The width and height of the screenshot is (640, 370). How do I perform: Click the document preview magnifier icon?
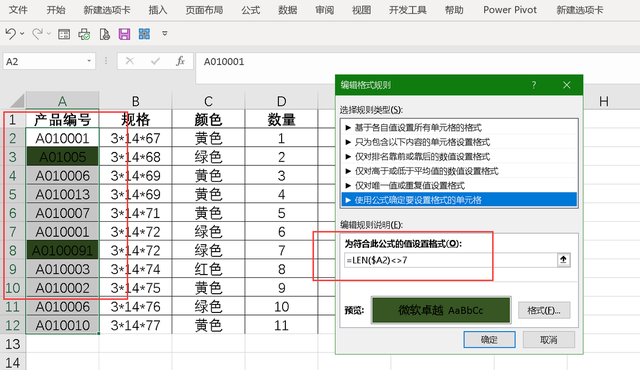[x=104, y=34]
